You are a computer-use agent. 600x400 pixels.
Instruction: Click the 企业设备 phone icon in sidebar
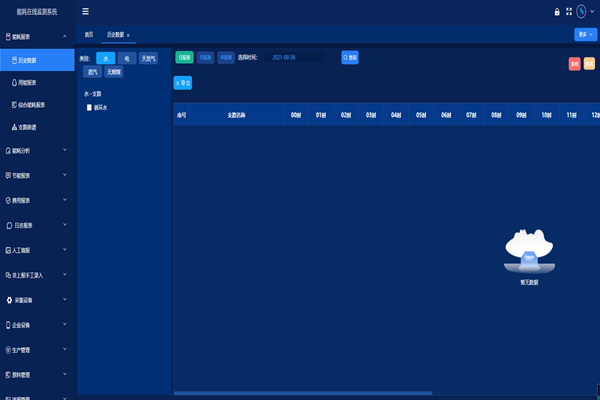(9, 325)
